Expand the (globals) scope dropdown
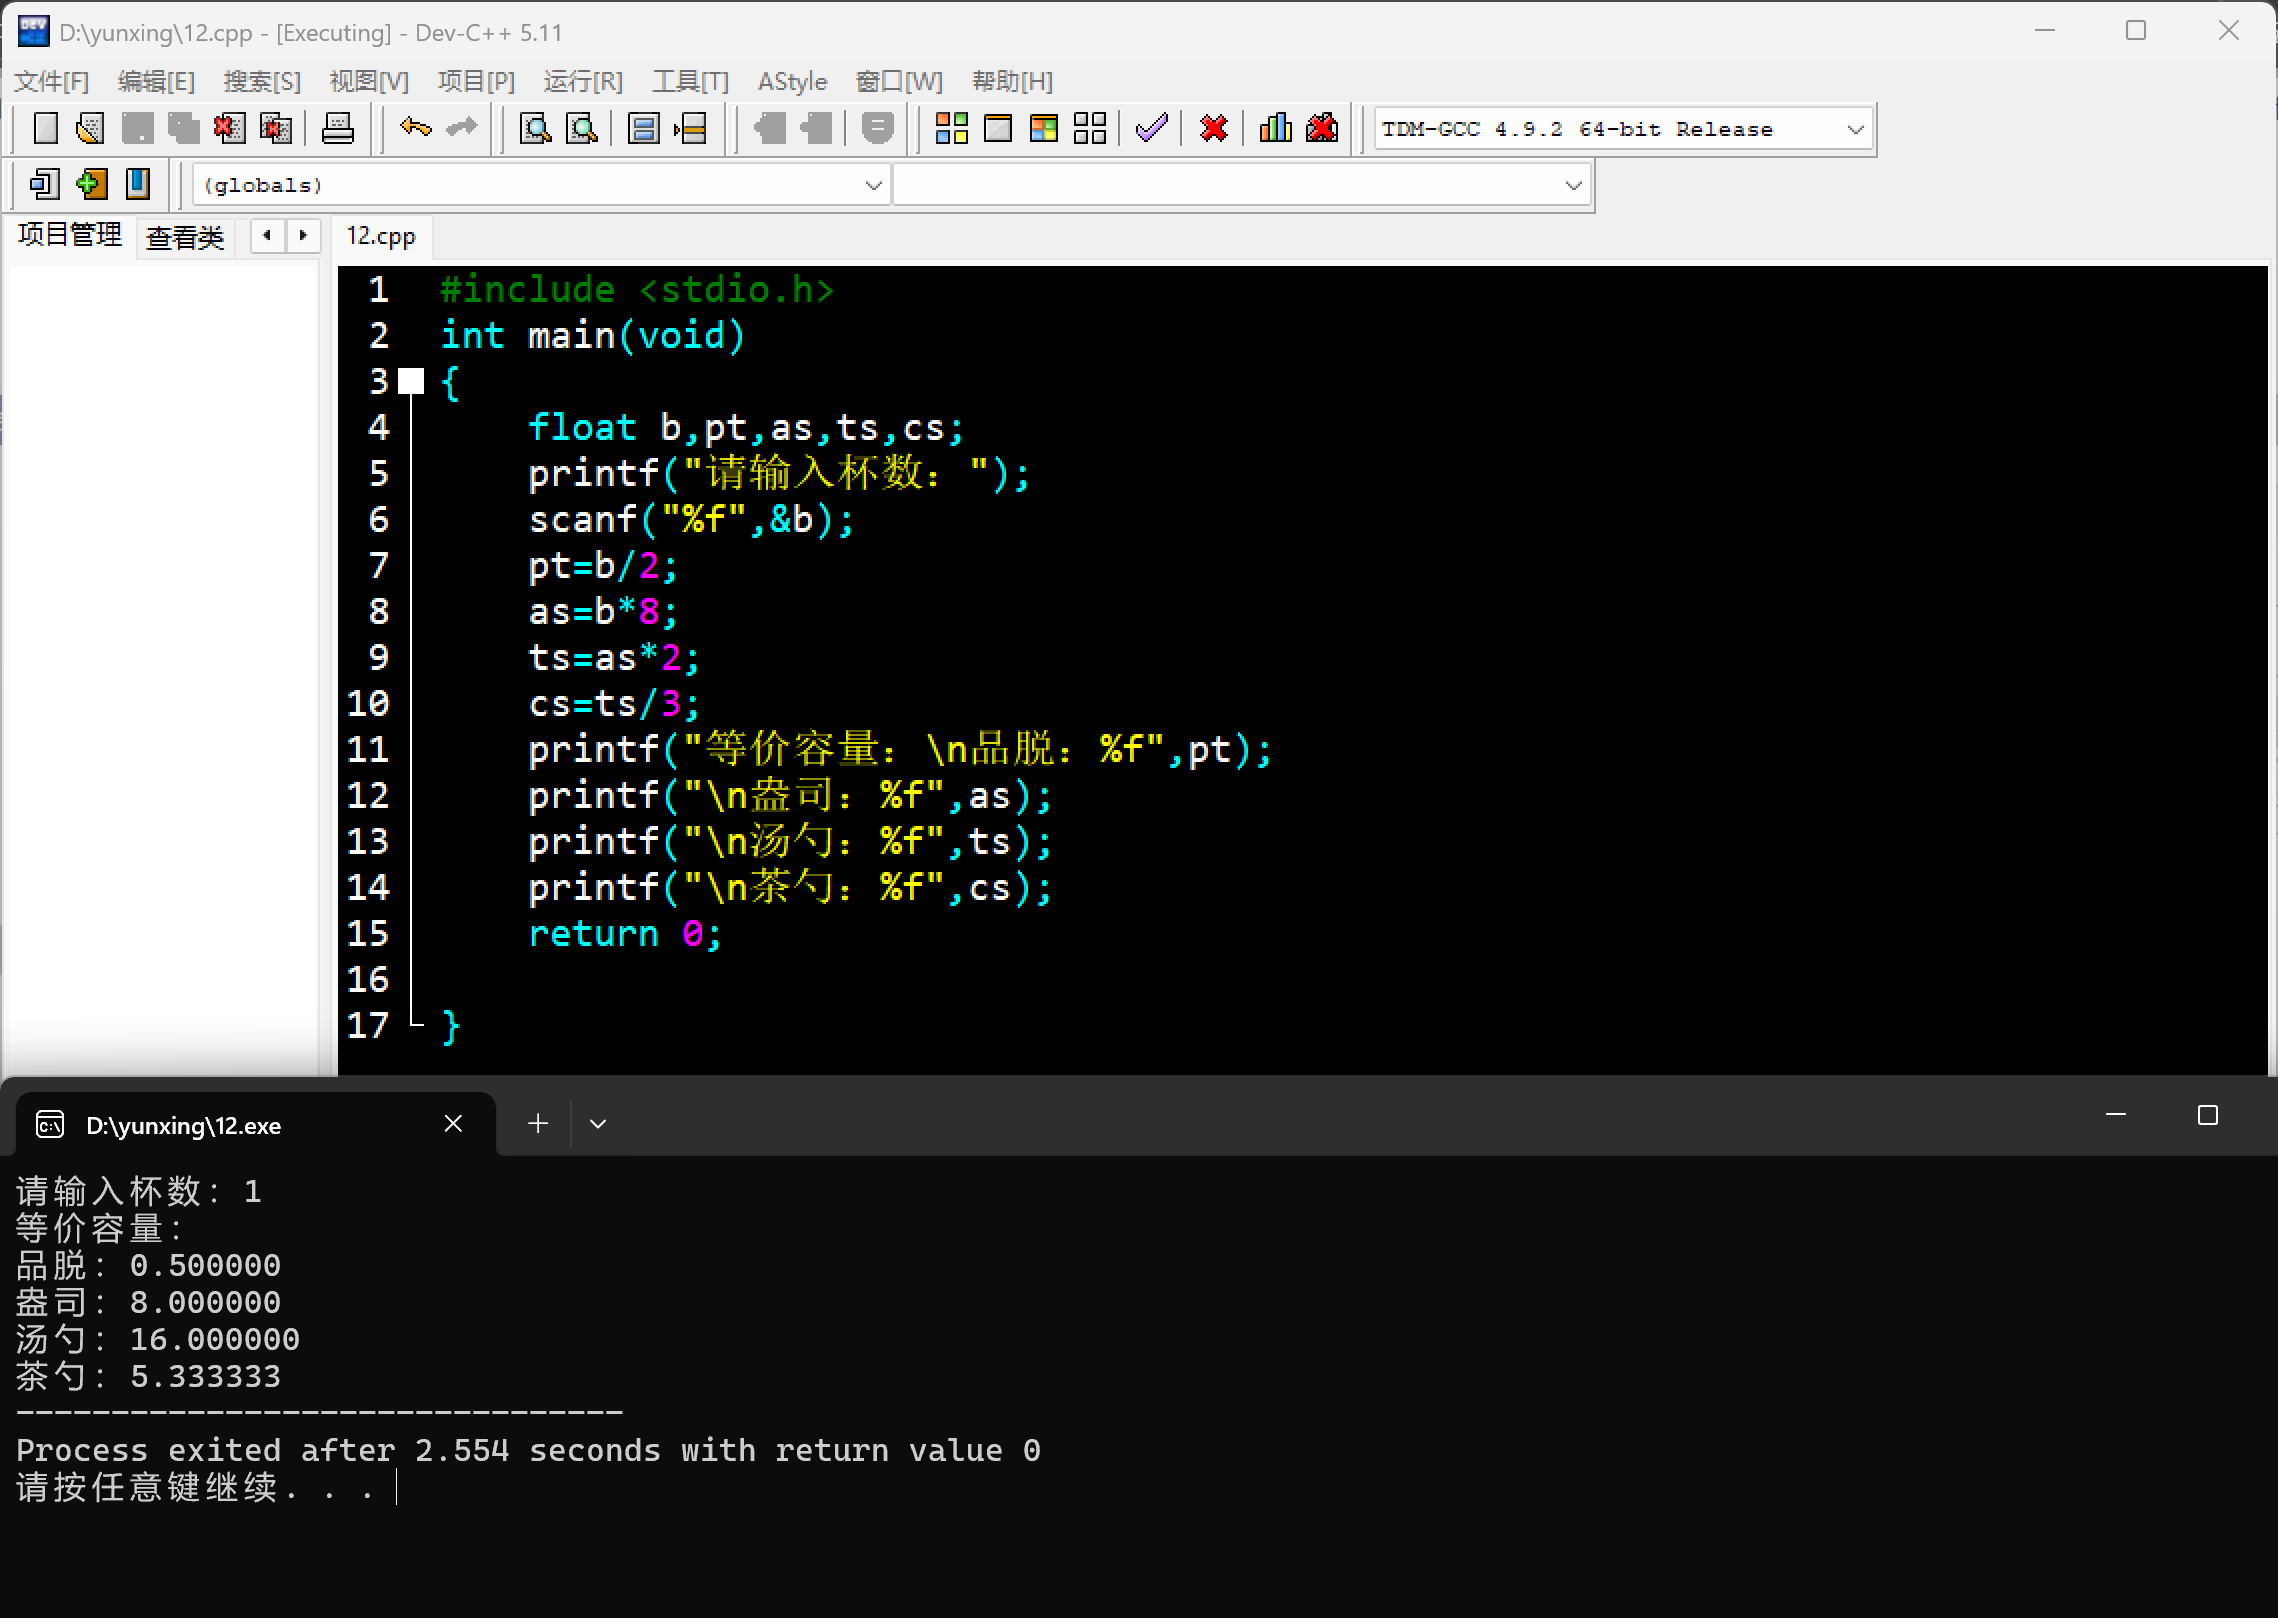 click(x=872, y=185)
